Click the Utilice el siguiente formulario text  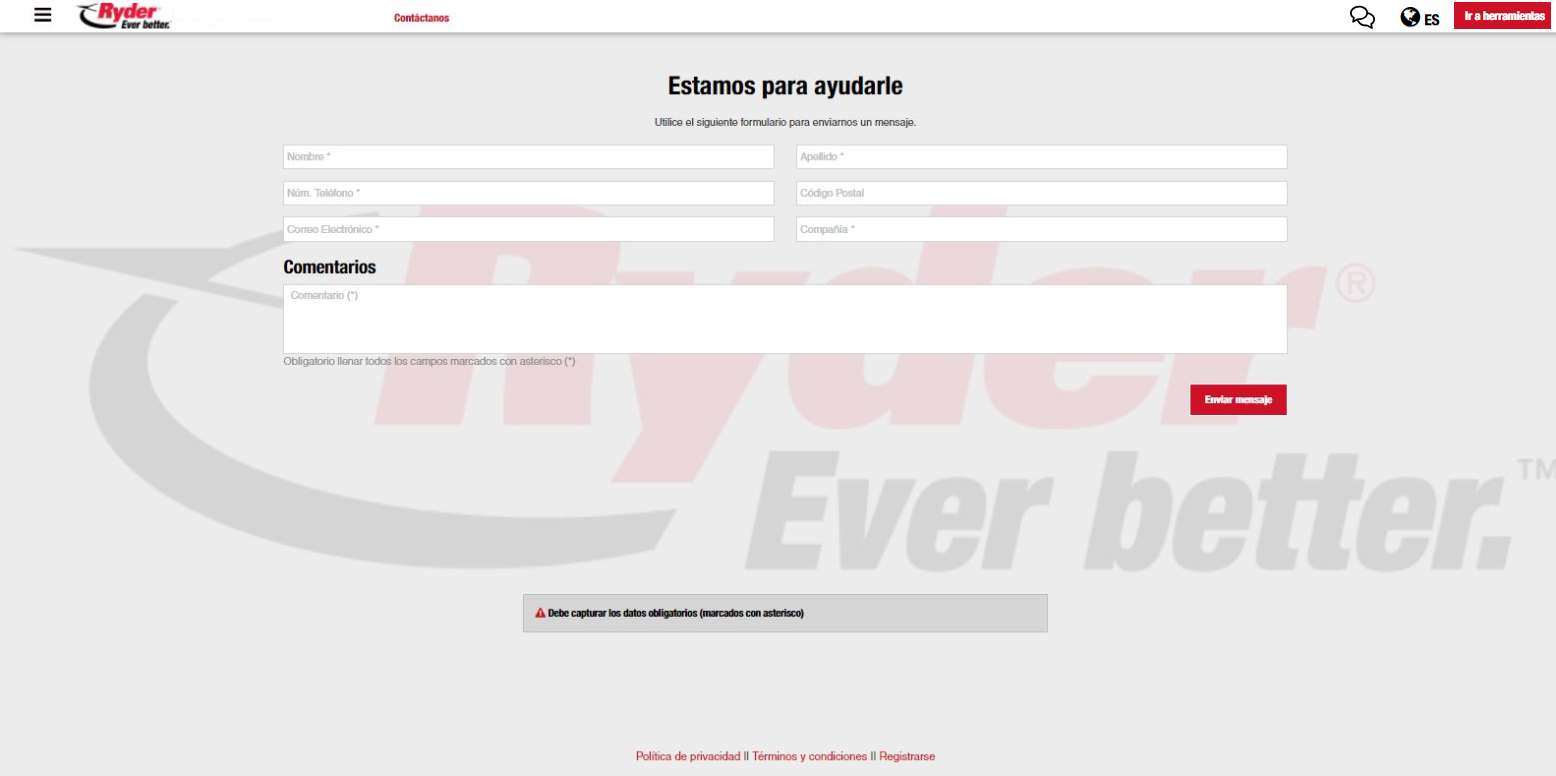[785, 123]
